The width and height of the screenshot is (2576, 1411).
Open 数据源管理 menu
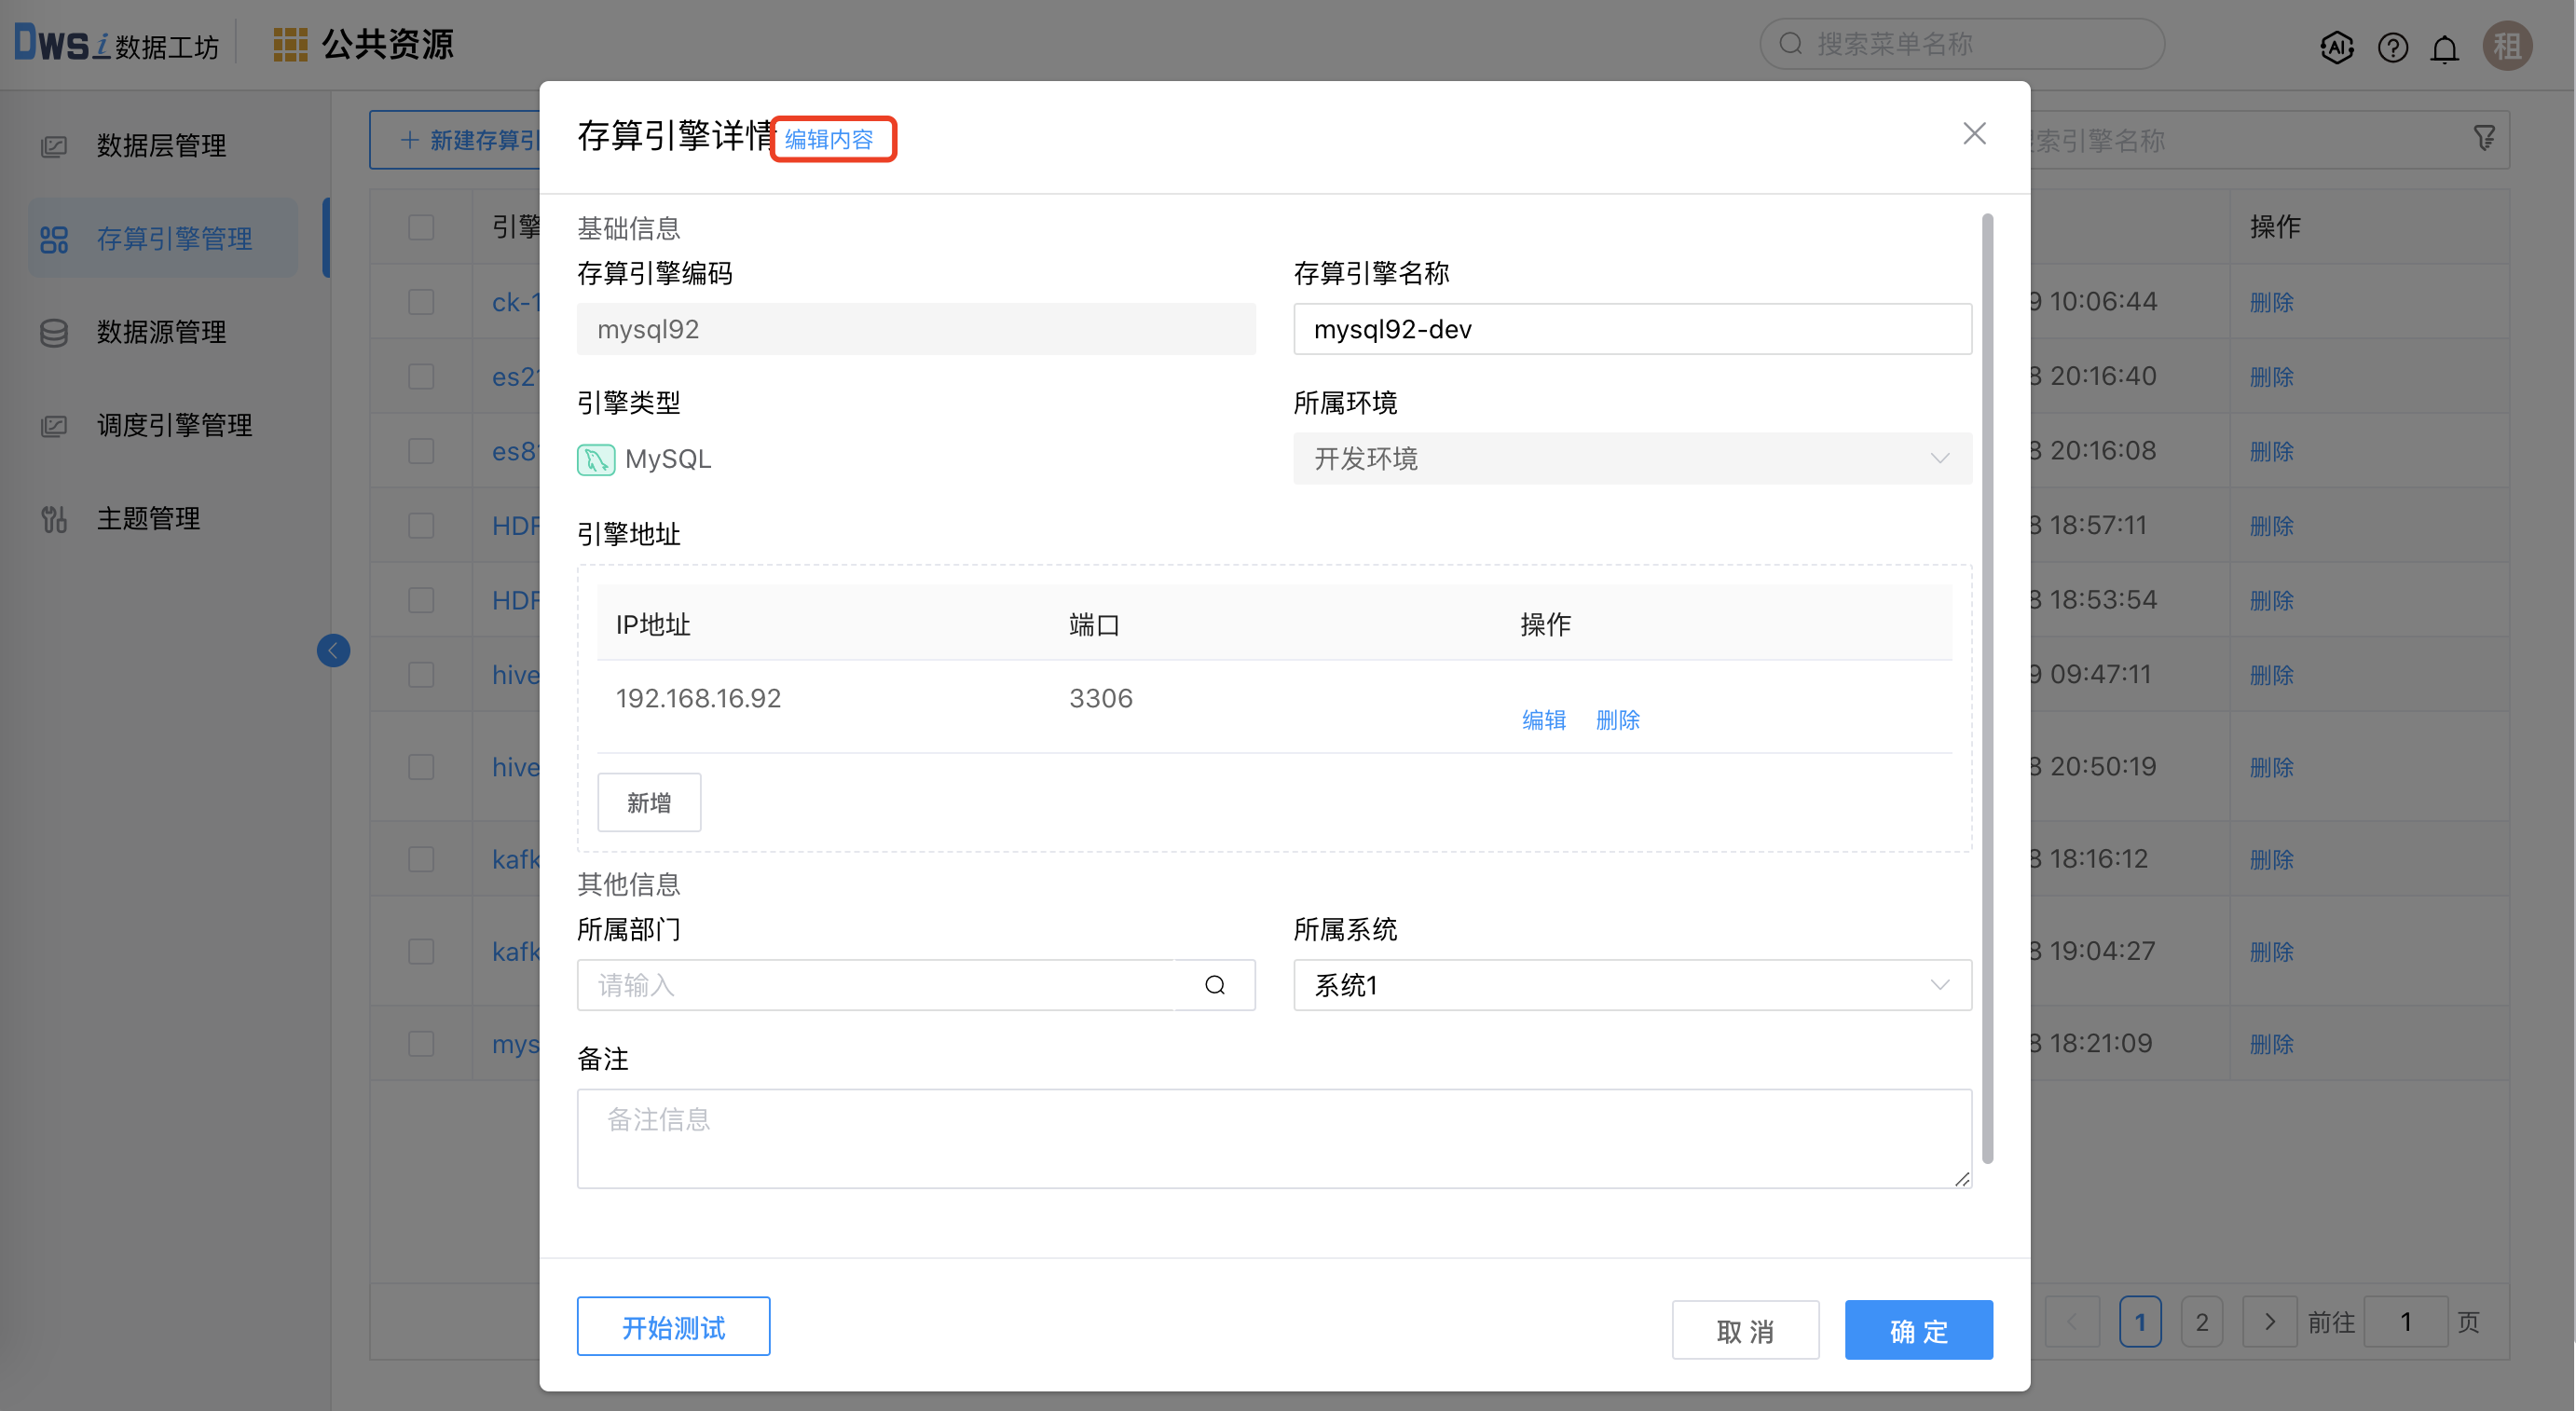pyautogui.click(x=163, y=332)
